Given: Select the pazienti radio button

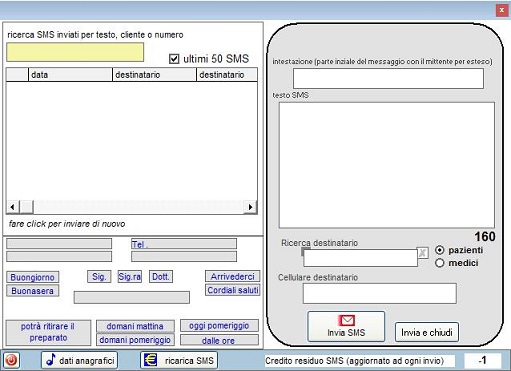Looking at the screenshot, I should click(440, 250).
